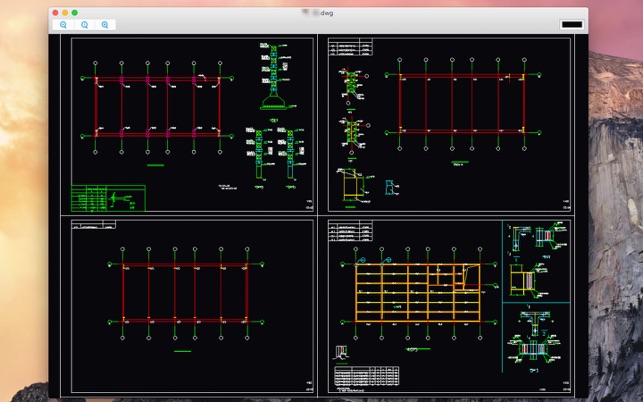This screenshot has height=402, width=643.
Task: Click the zoom in magnifier icon
Action: tap(105, 25)
